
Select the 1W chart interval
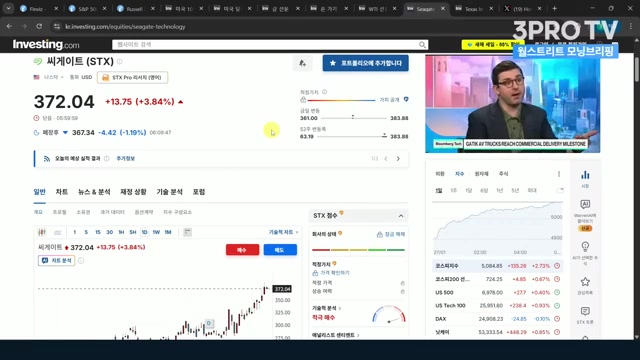pos(156,232)
